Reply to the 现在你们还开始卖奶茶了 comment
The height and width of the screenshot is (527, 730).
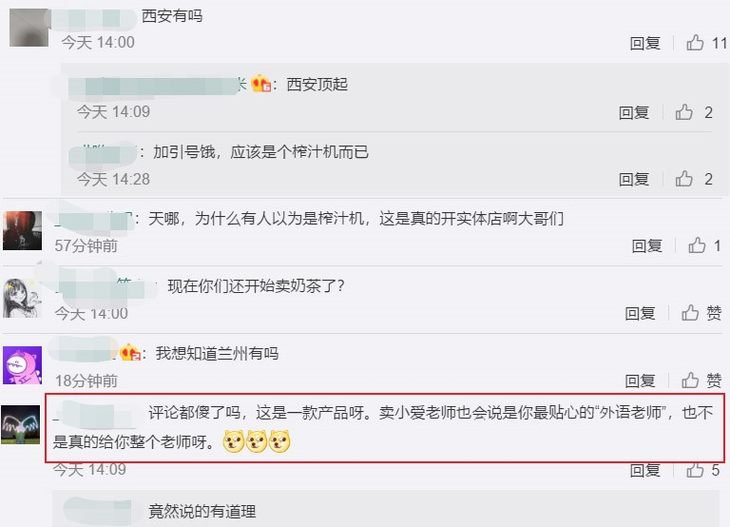tap(640, 313)
